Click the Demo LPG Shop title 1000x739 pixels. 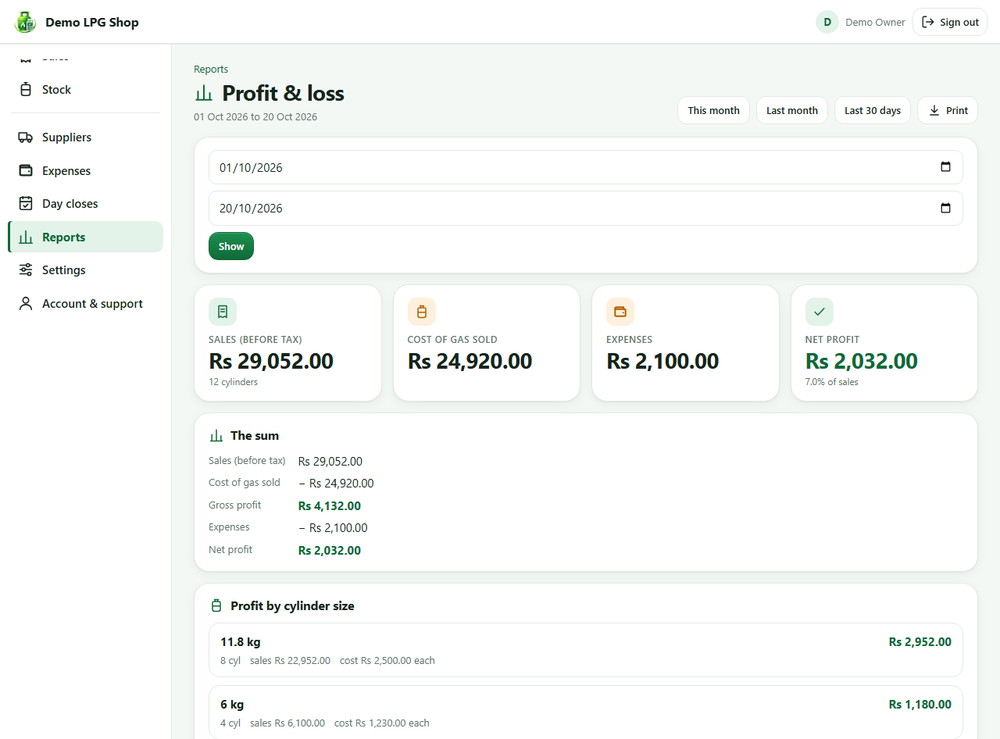[x=92, y=22]
